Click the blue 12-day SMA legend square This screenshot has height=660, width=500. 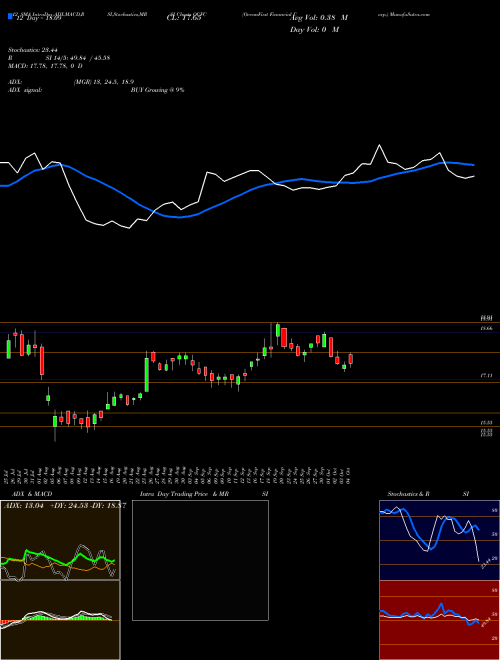pyautogui.click(x=10, y=16)
